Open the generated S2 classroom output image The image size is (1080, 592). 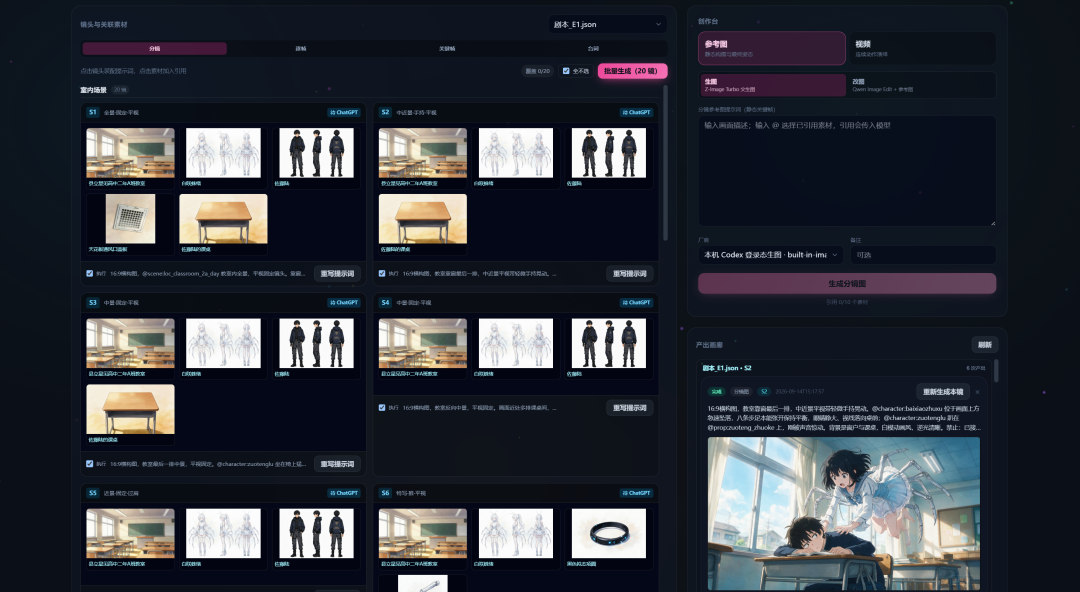(x=844, y=514)
